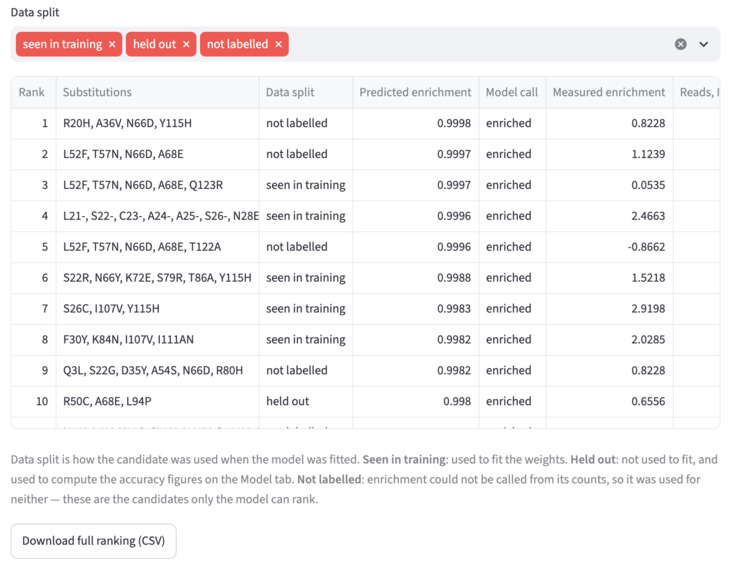Select measured enrichment value 0.0535
Viewport: 732px width, 573px height.
point(610,185)
